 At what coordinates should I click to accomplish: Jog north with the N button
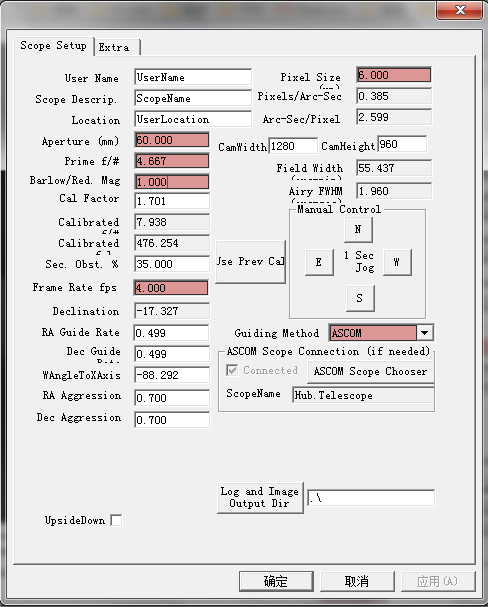358,229
